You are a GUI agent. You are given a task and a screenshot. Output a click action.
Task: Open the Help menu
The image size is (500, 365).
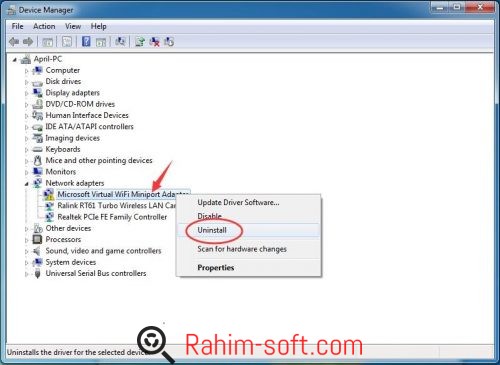point(99,26)
